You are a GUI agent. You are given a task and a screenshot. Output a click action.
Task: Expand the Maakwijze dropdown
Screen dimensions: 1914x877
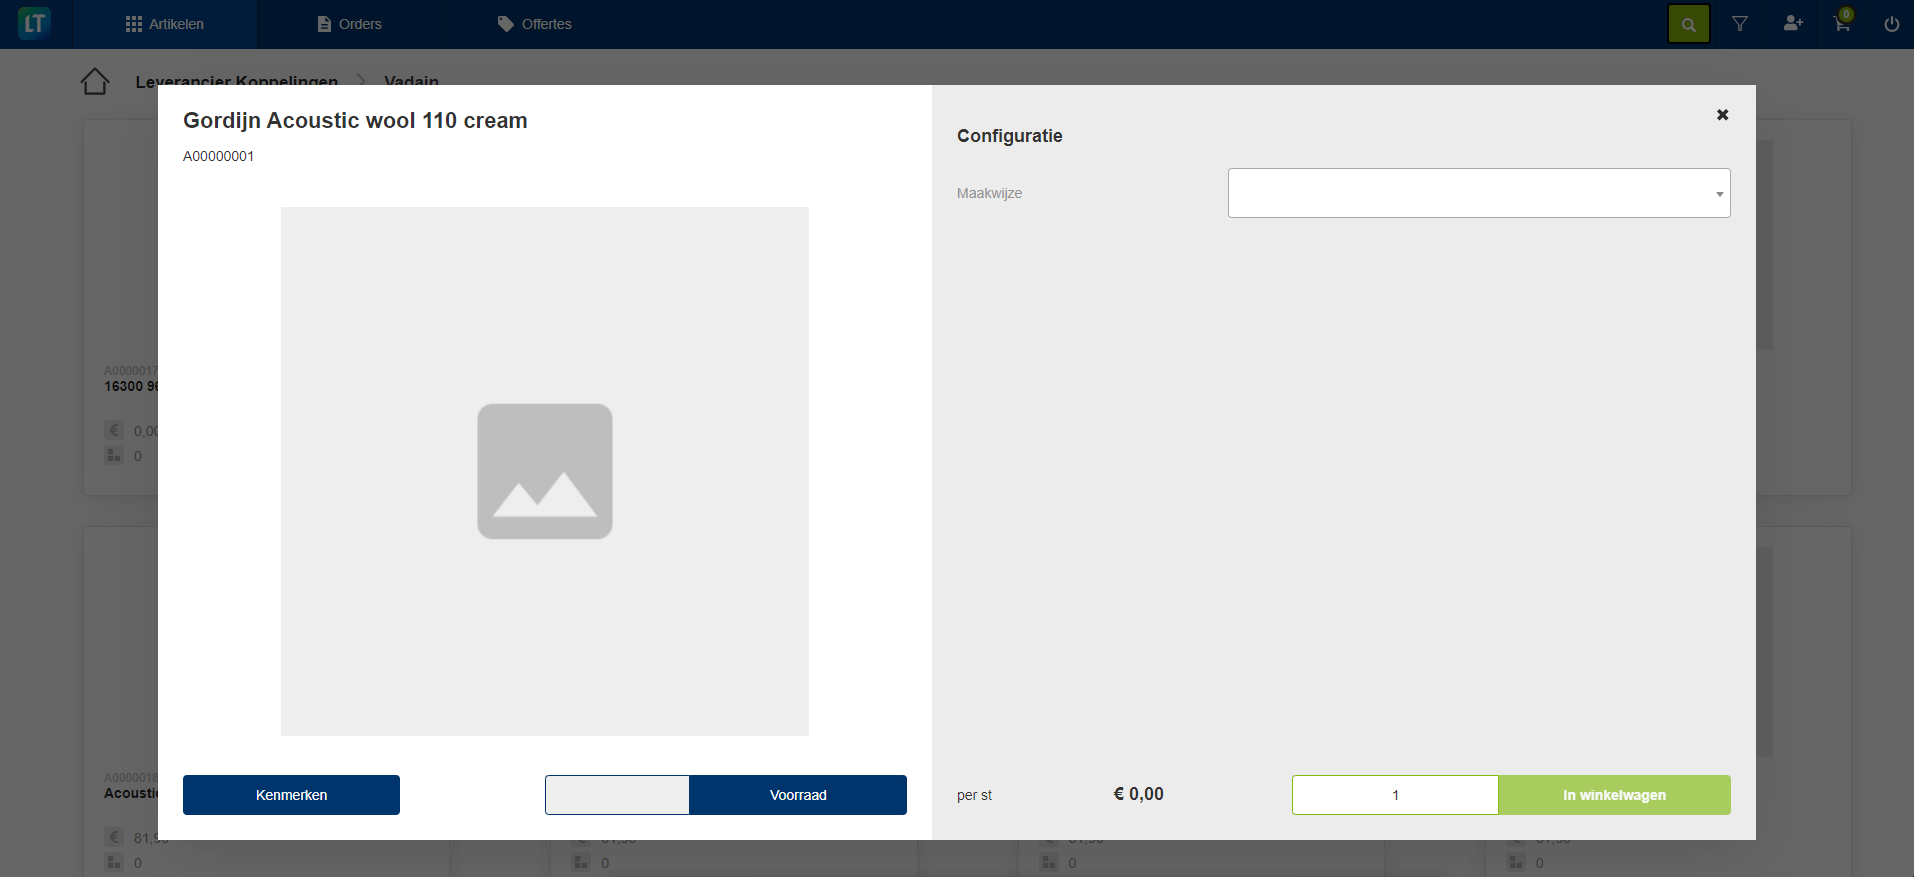pos(1478,193)
